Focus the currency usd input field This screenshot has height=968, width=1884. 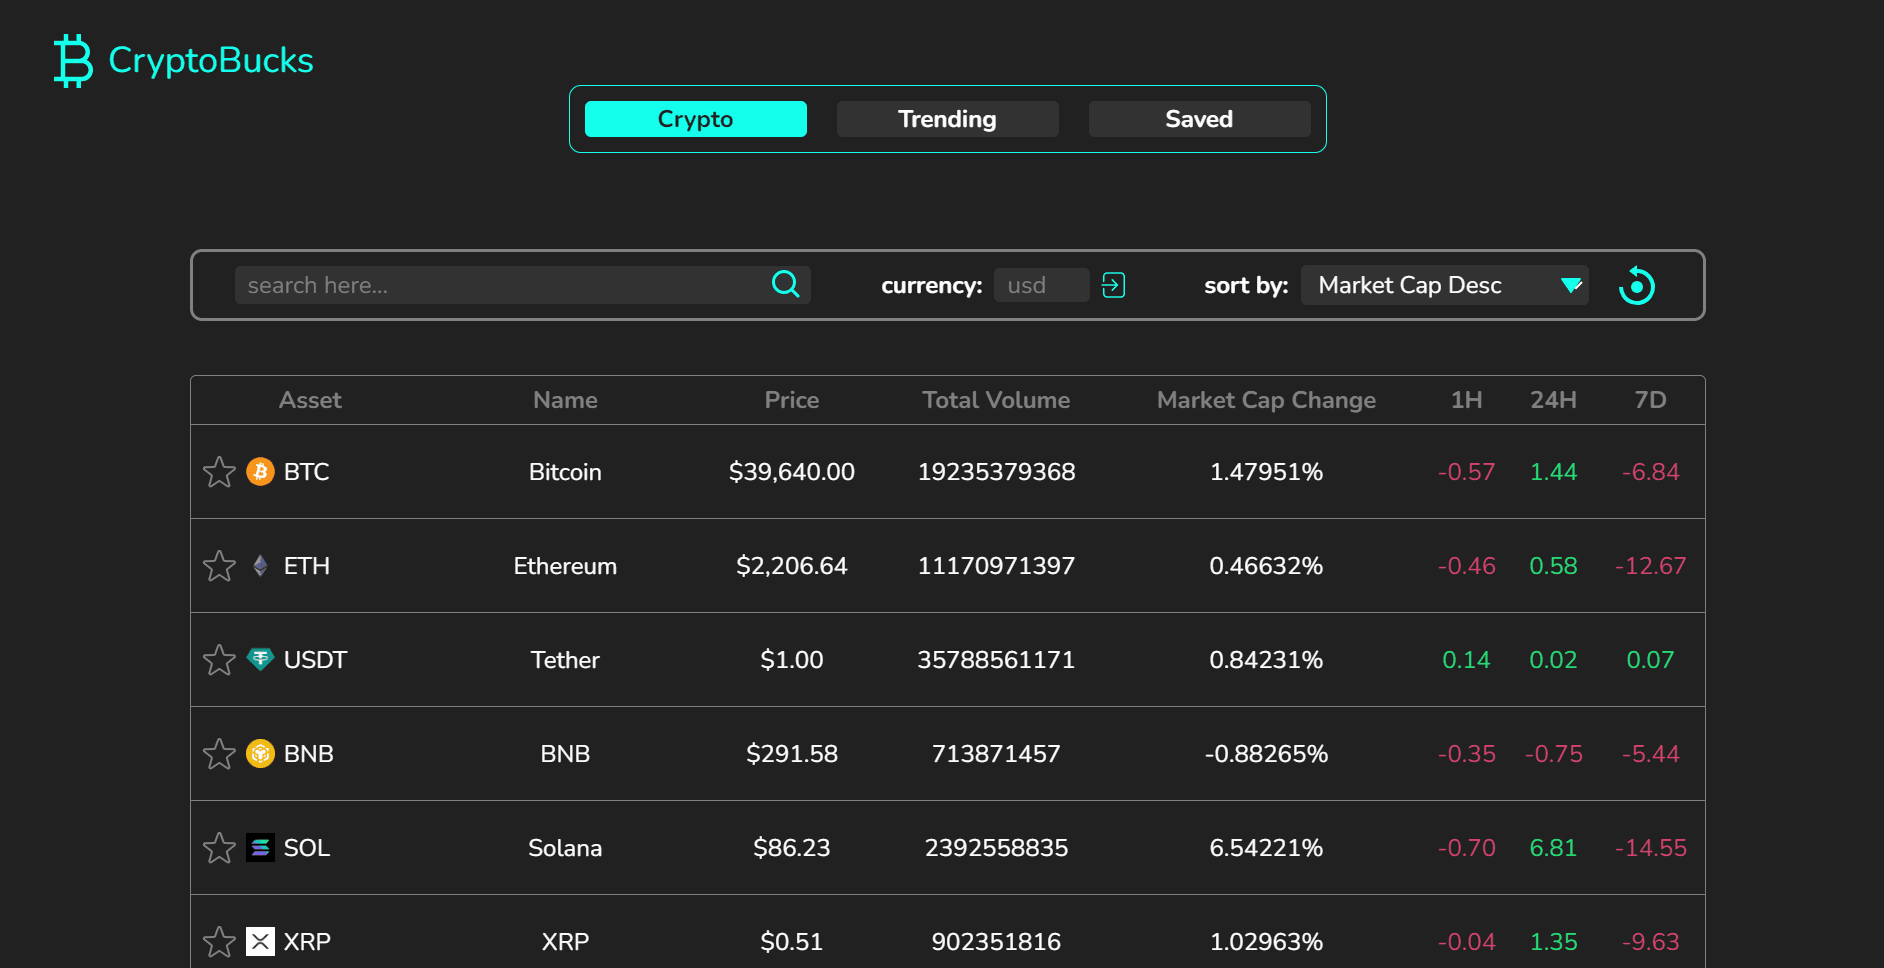(1042, 285)
